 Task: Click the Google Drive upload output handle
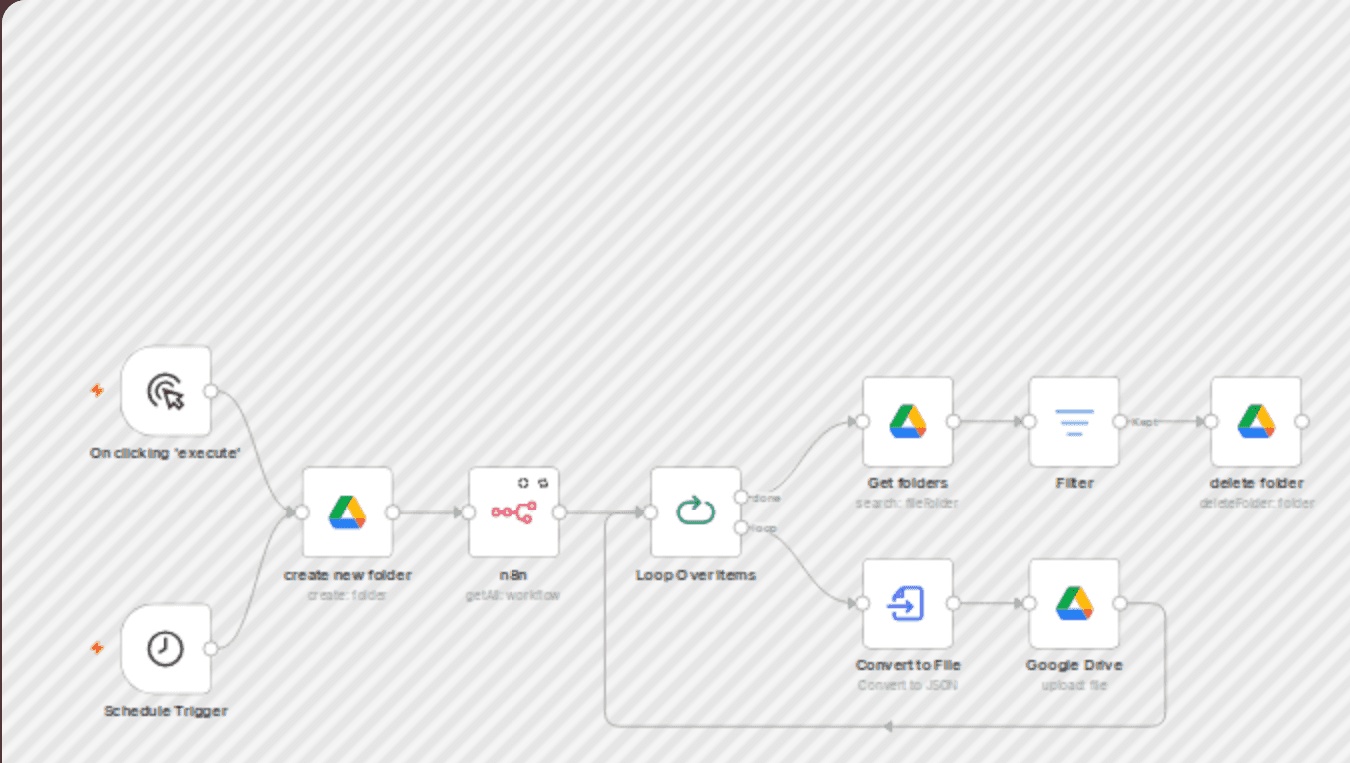1119,603
